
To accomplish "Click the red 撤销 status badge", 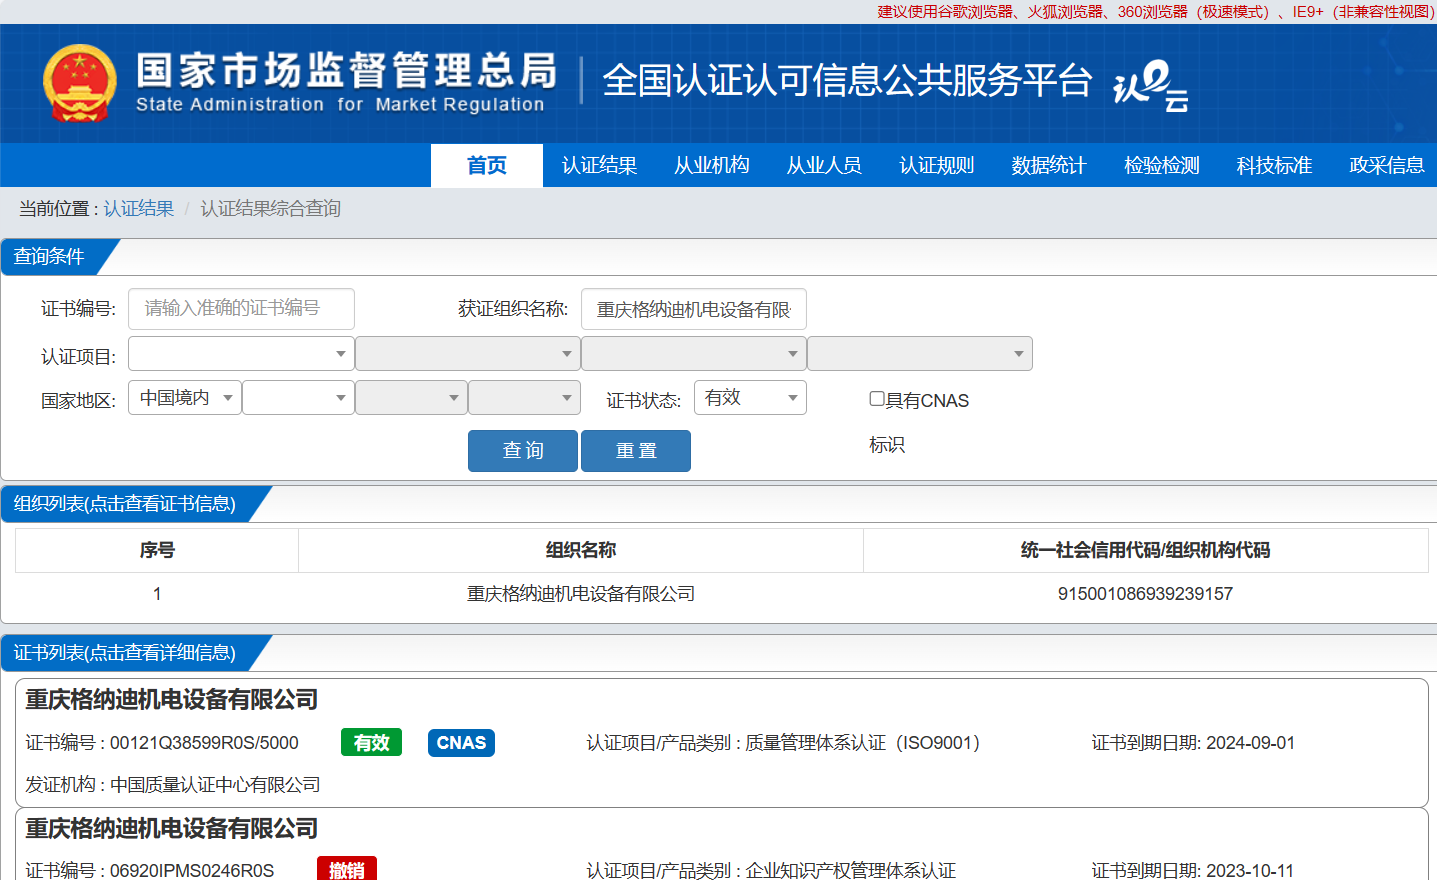I will click(347, 870).
